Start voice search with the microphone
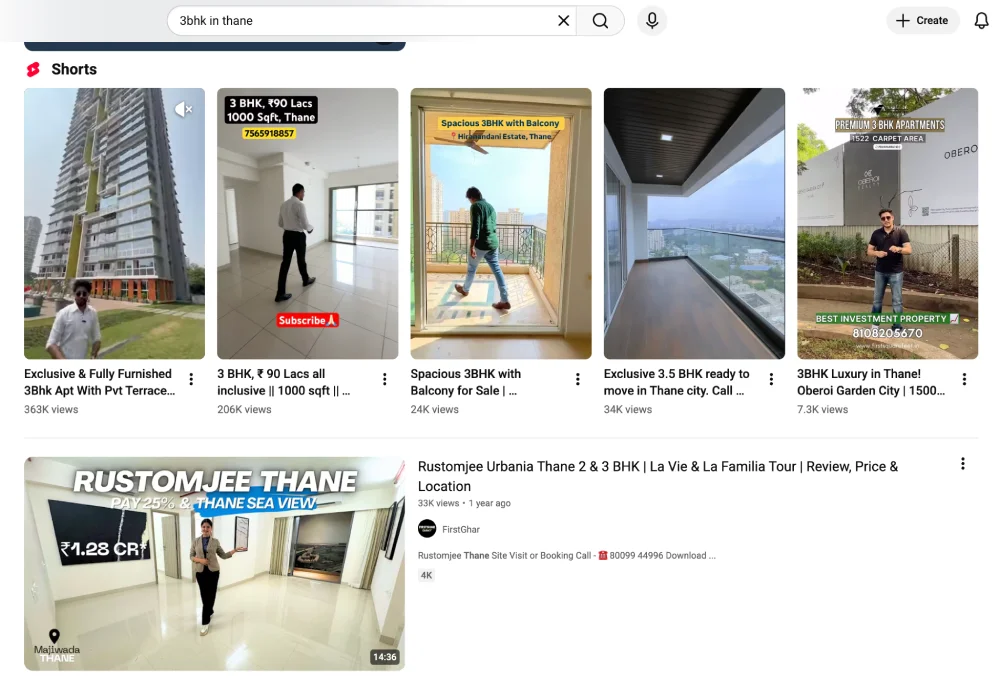The width and height of the screenshot is (1000, 678). [652, 20]
